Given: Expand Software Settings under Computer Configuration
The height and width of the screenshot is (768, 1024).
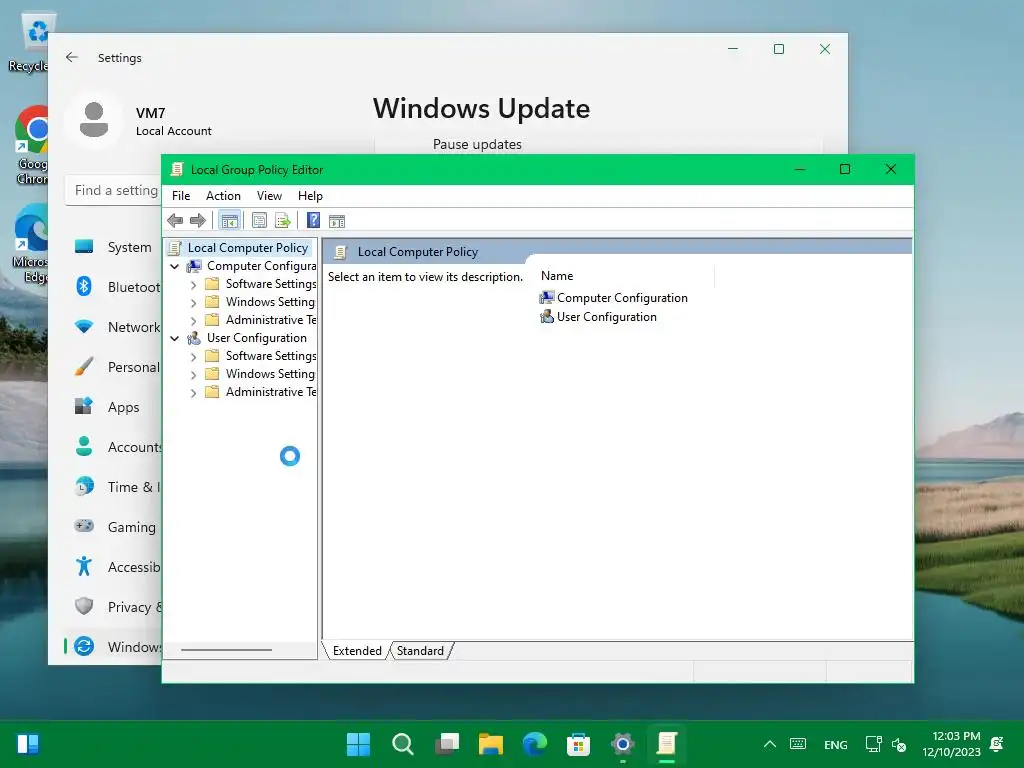Looking at the screenshot, I should click(x=193, y=285).
